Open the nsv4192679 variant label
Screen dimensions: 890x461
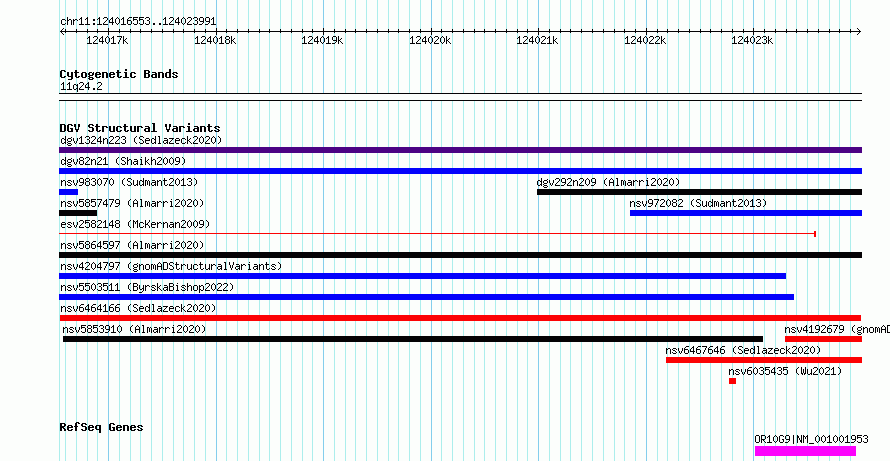(x=837, y=329)
